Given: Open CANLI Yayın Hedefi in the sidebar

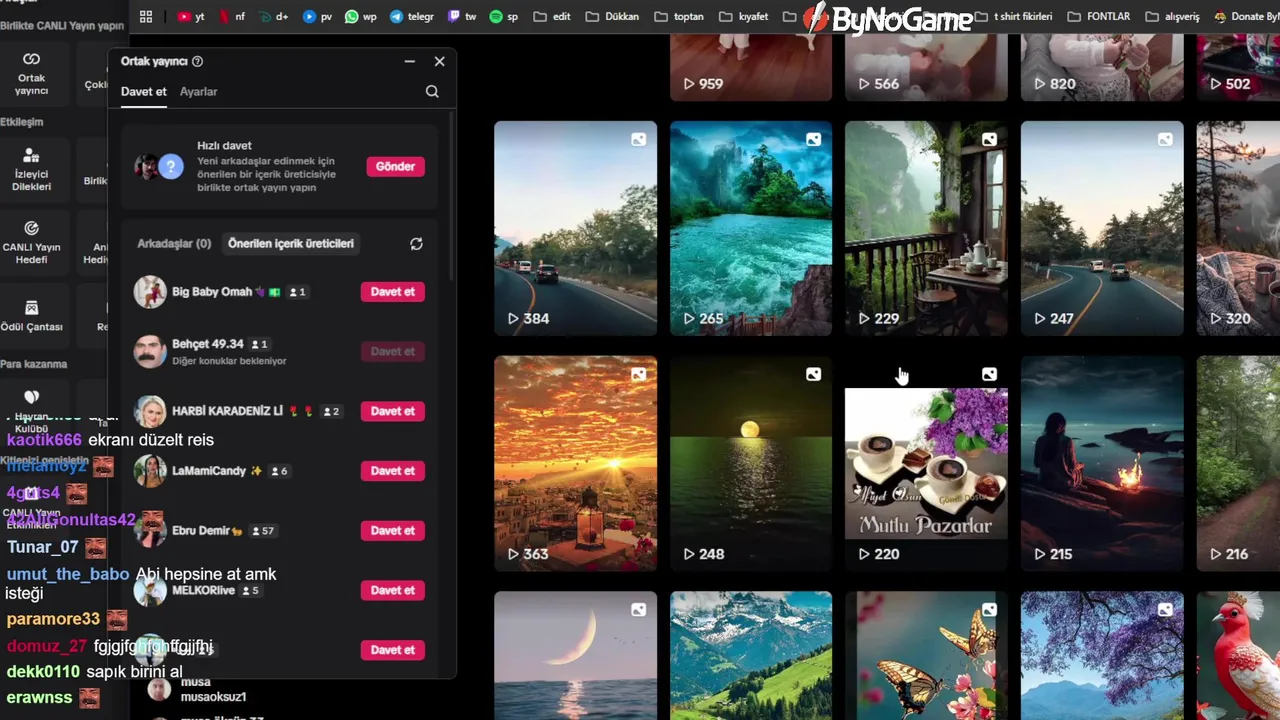Looking at the screenshot, I should coord(31,242).
